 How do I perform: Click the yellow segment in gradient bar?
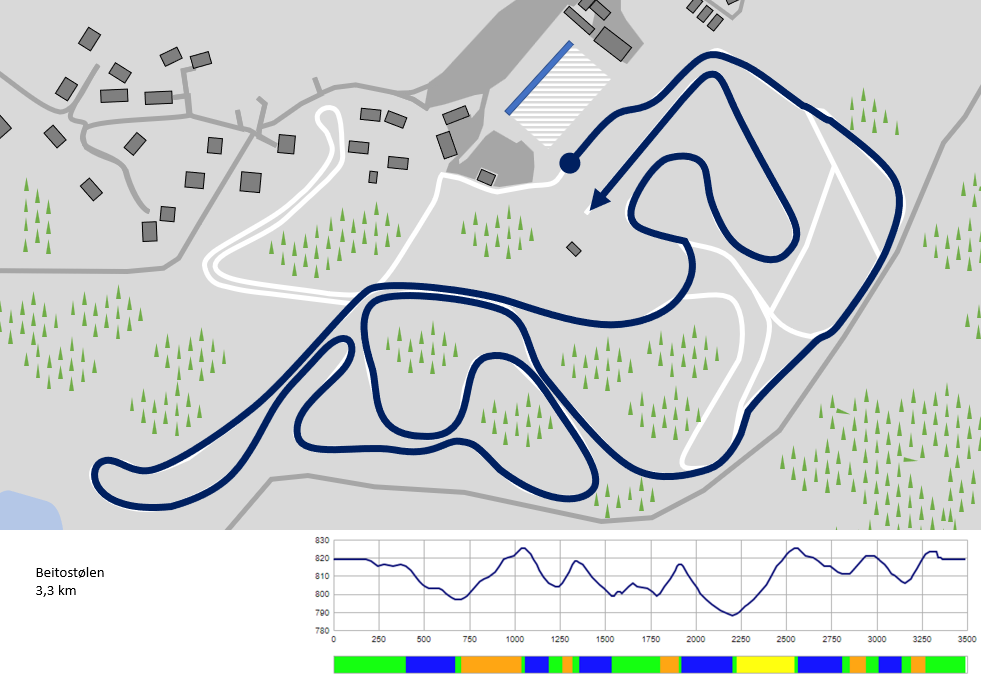[x=766, y=665]
